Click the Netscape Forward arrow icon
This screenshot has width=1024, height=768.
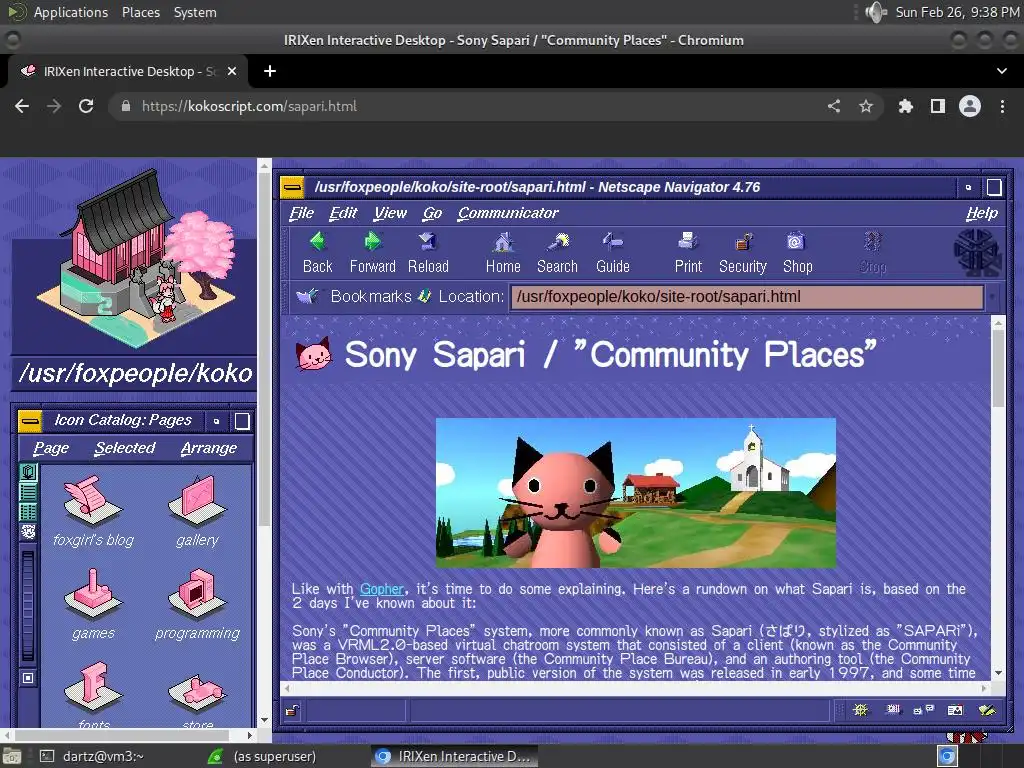tap(372, 242)
